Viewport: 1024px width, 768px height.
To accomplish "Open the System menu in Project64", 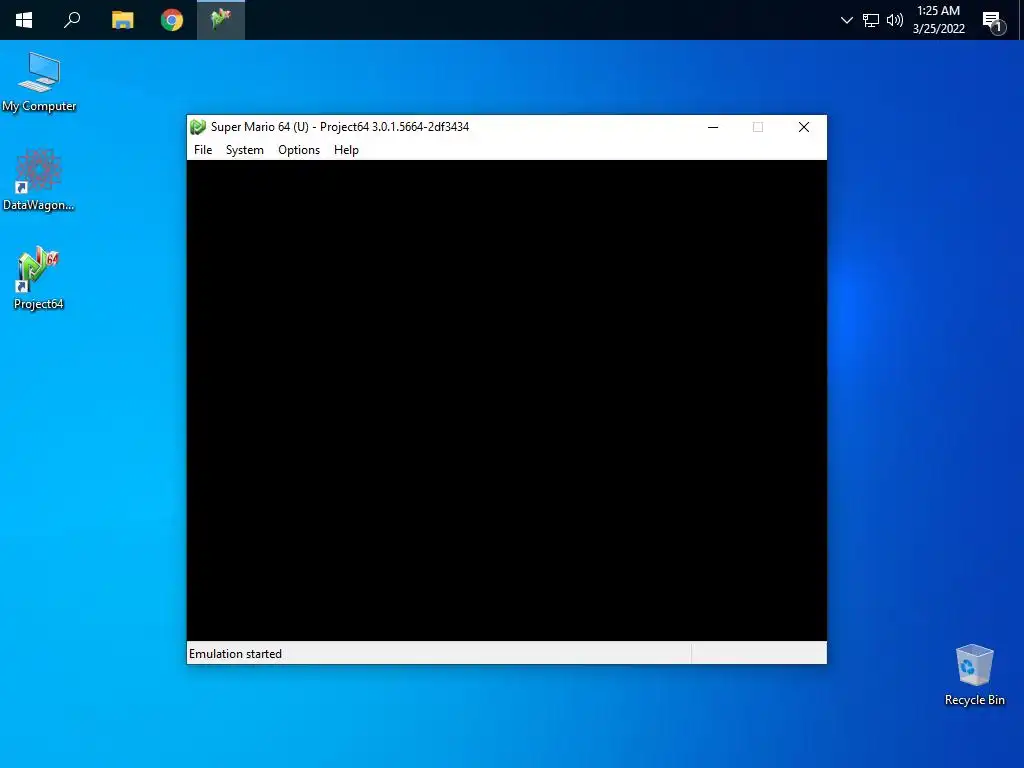I will point(245,150).
